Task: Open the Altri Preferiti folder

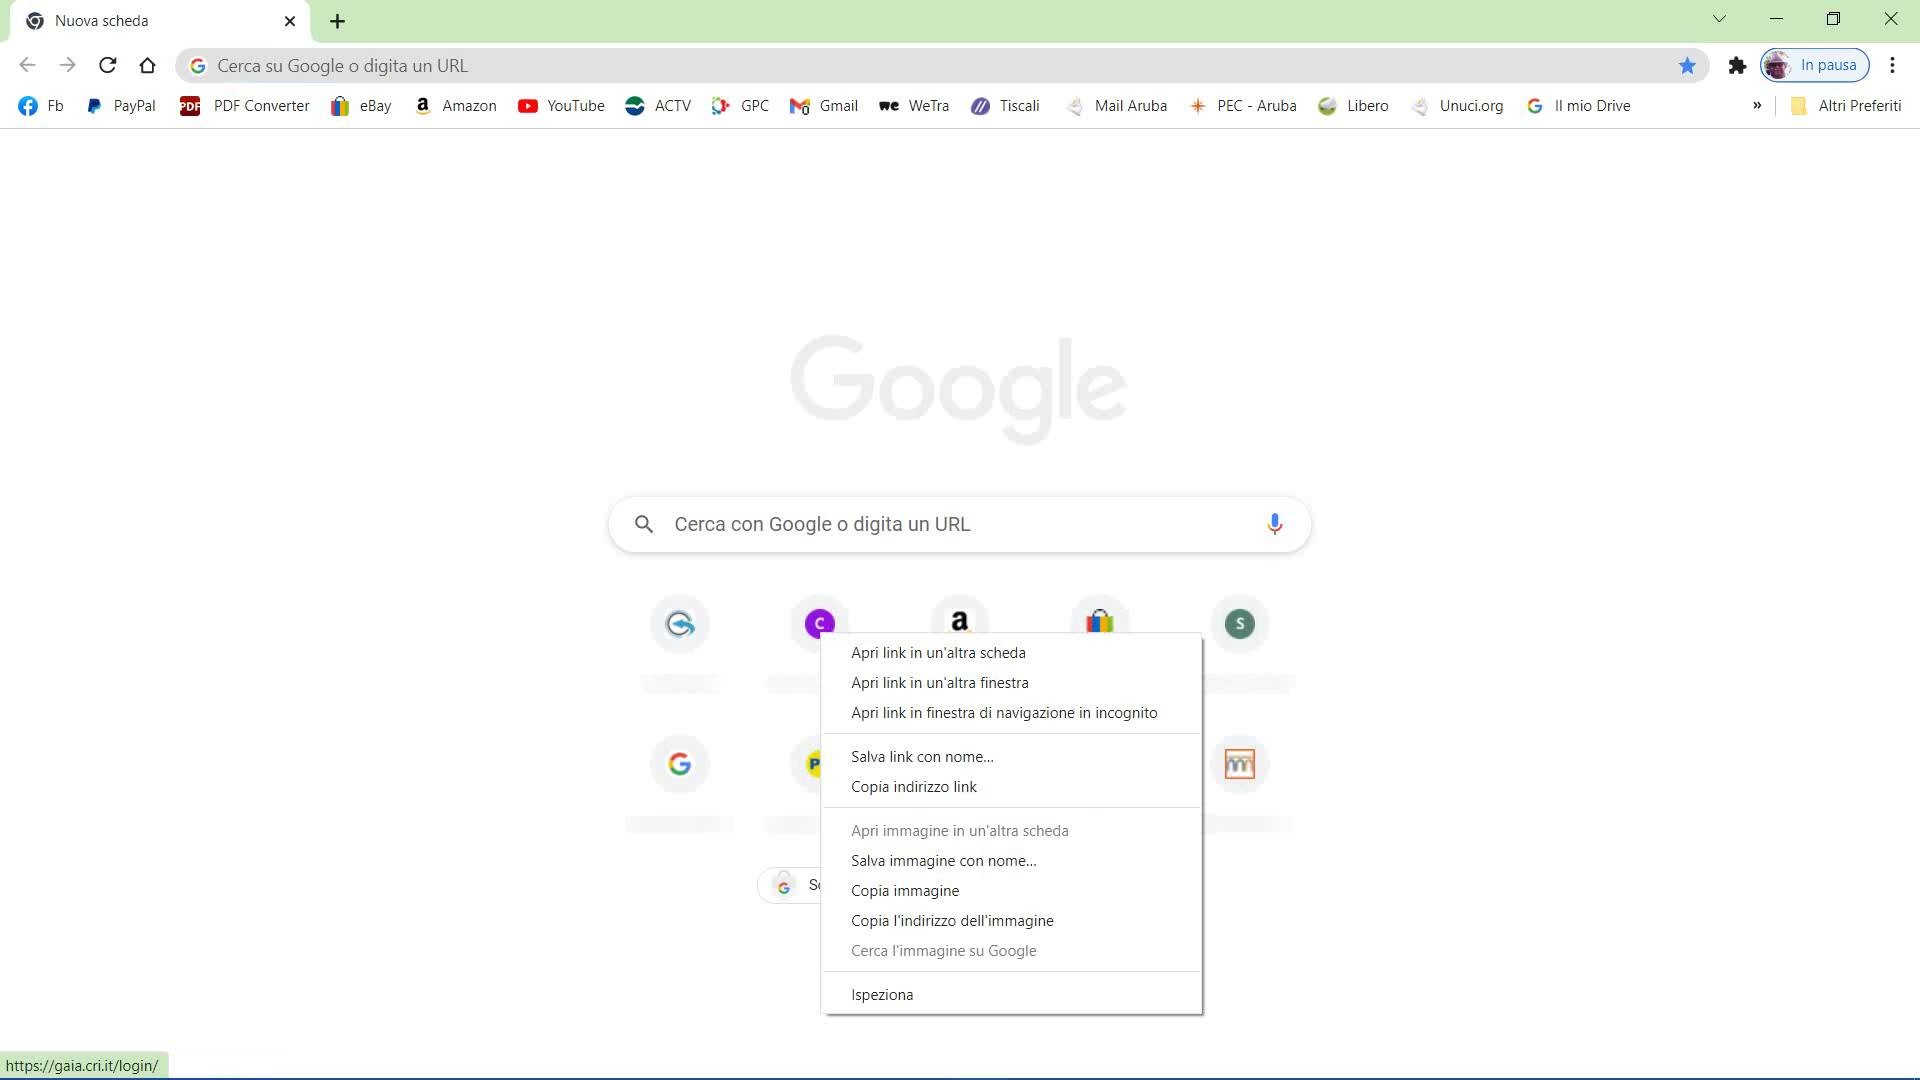Action: [x=1845, y=106]
